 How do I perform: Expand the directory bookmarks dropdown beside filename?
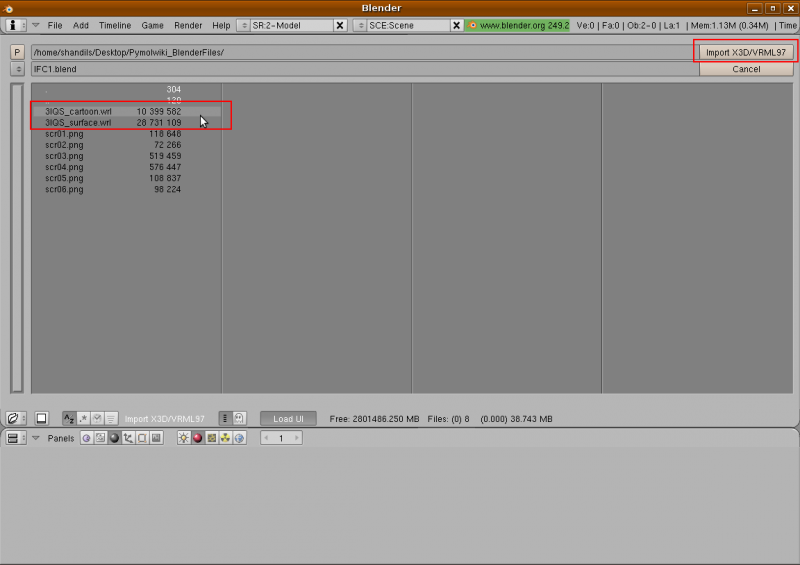(17, 69)
